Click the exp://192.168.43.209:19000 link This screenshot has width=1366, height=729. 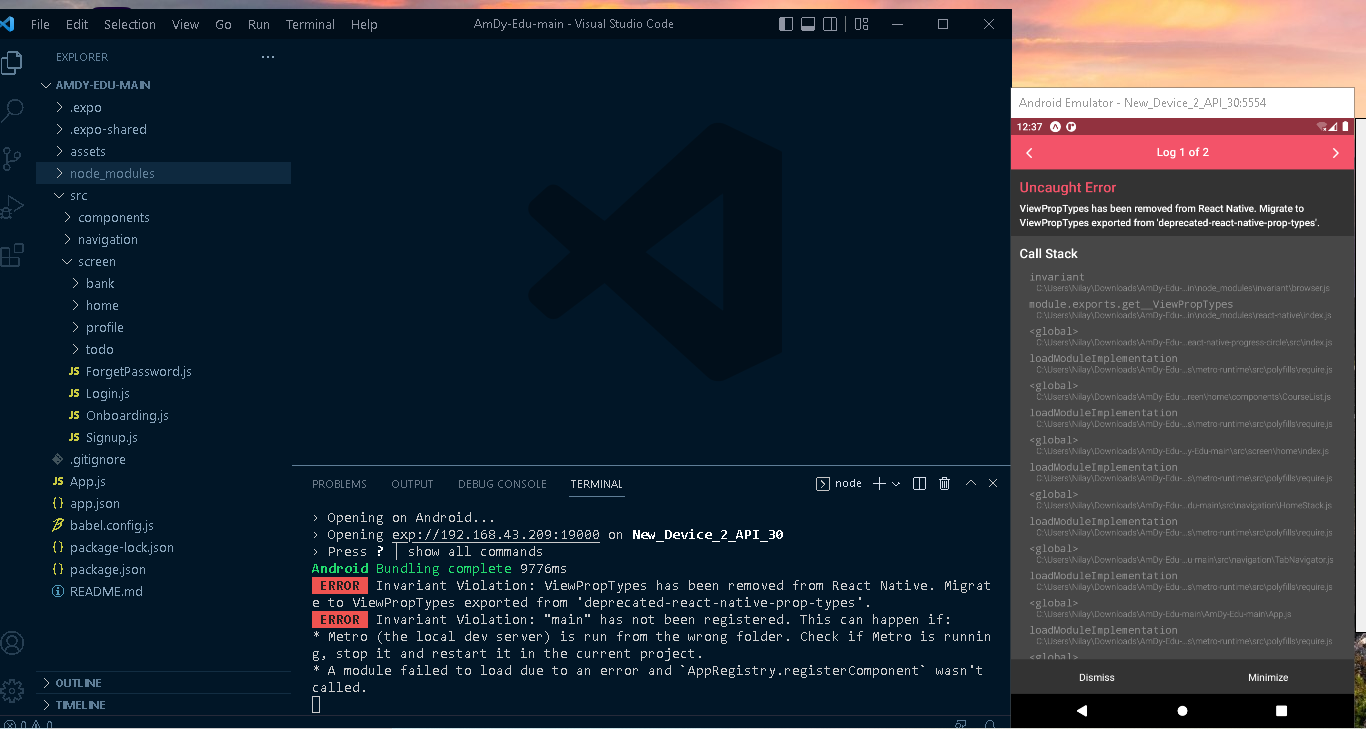click(x=494, y=535)
